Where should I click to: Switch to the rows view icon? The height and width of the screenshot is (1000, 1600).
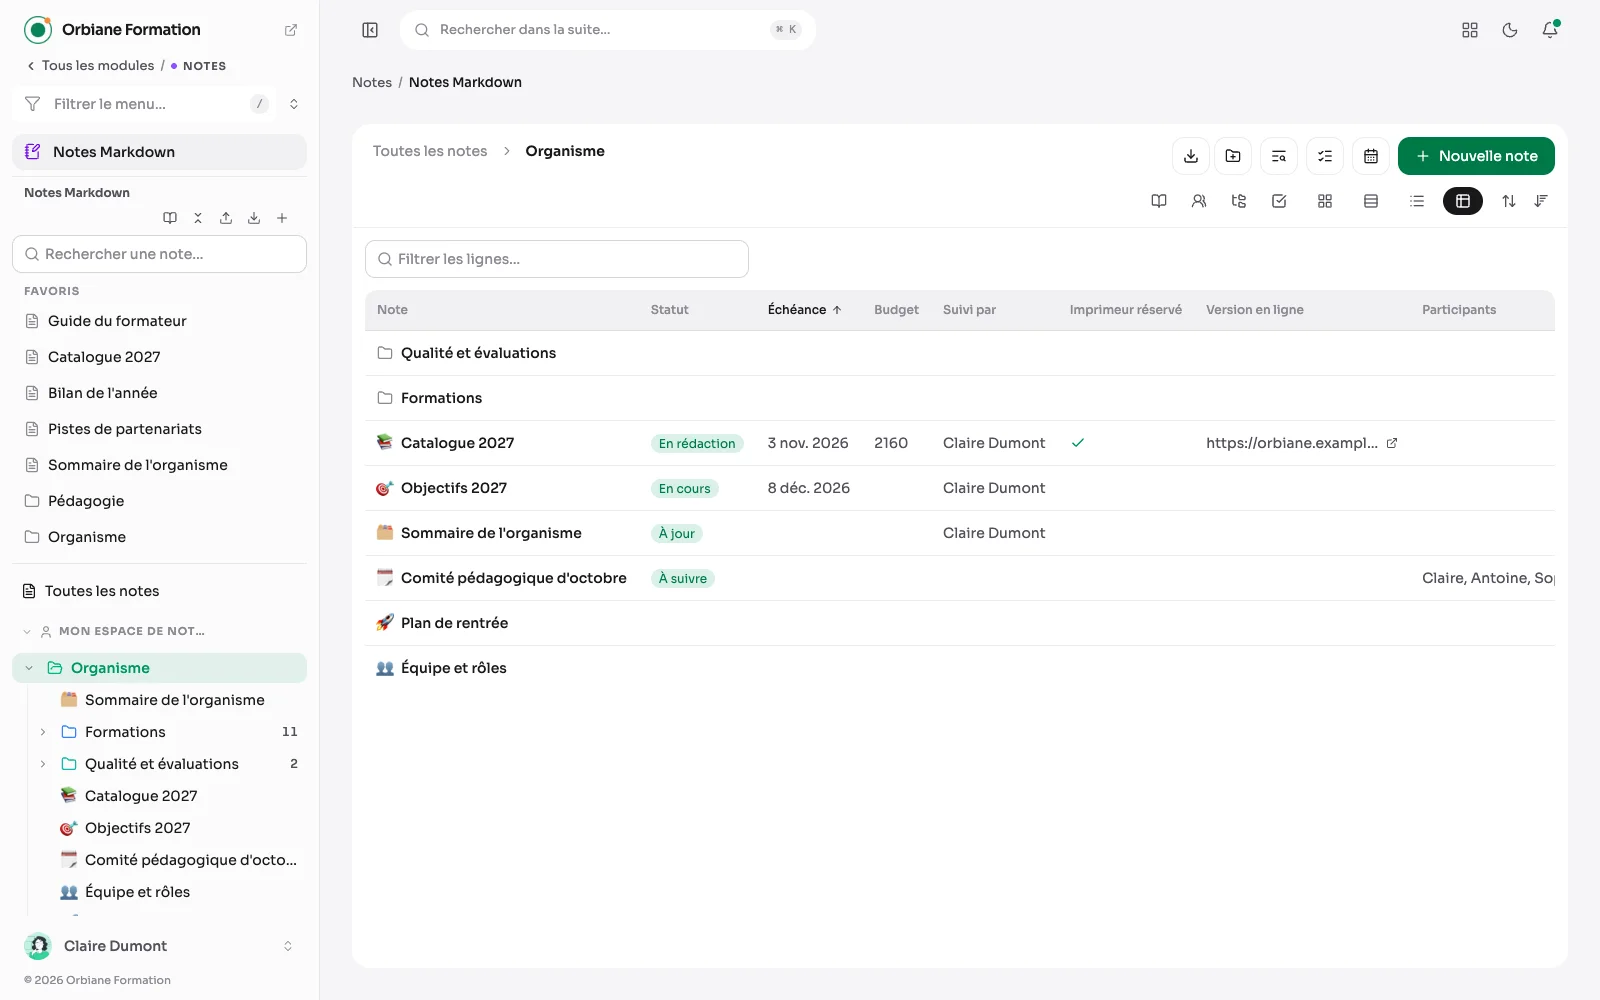(1370, 201)
